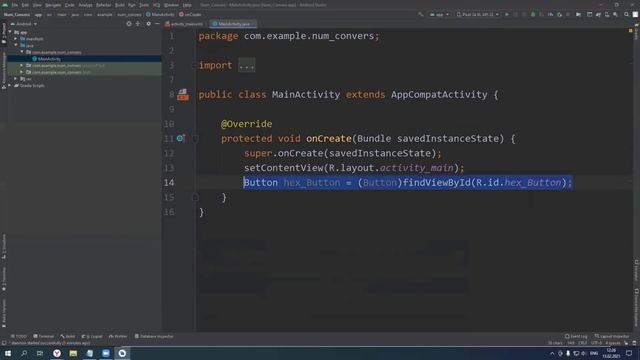Collapse onCreate method with fold toggle on line 11
The width and height of the screenshot is (640, 360).
(196, 139)
